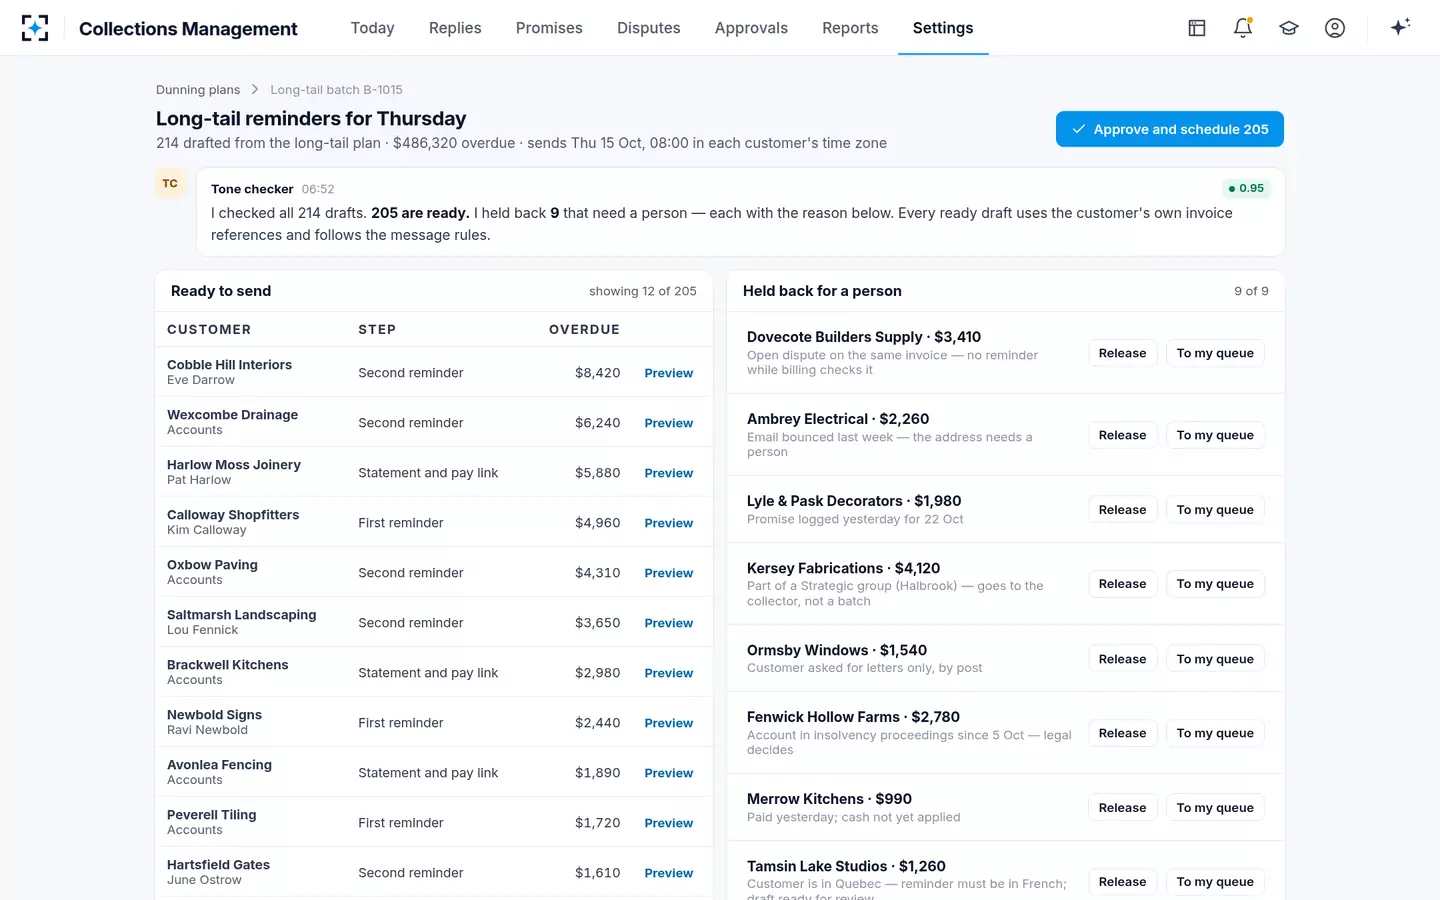Viewport: 1440px width, 900px height.
Task: Open the graduation cap learning icon
Action: pyautogui.click(x=1289, y=28)
